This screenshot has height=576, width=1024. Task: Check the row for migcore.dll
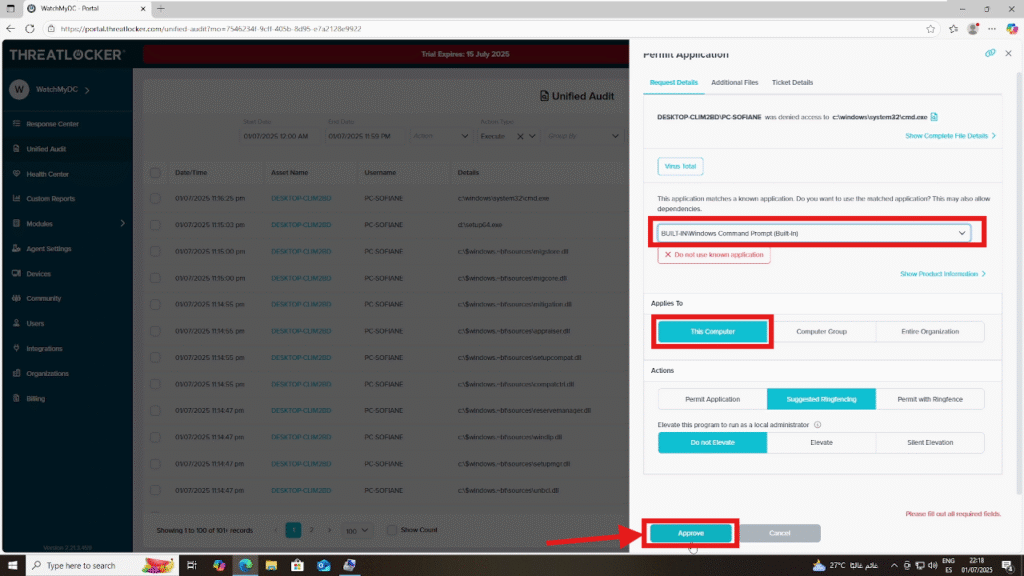(155, 278)
